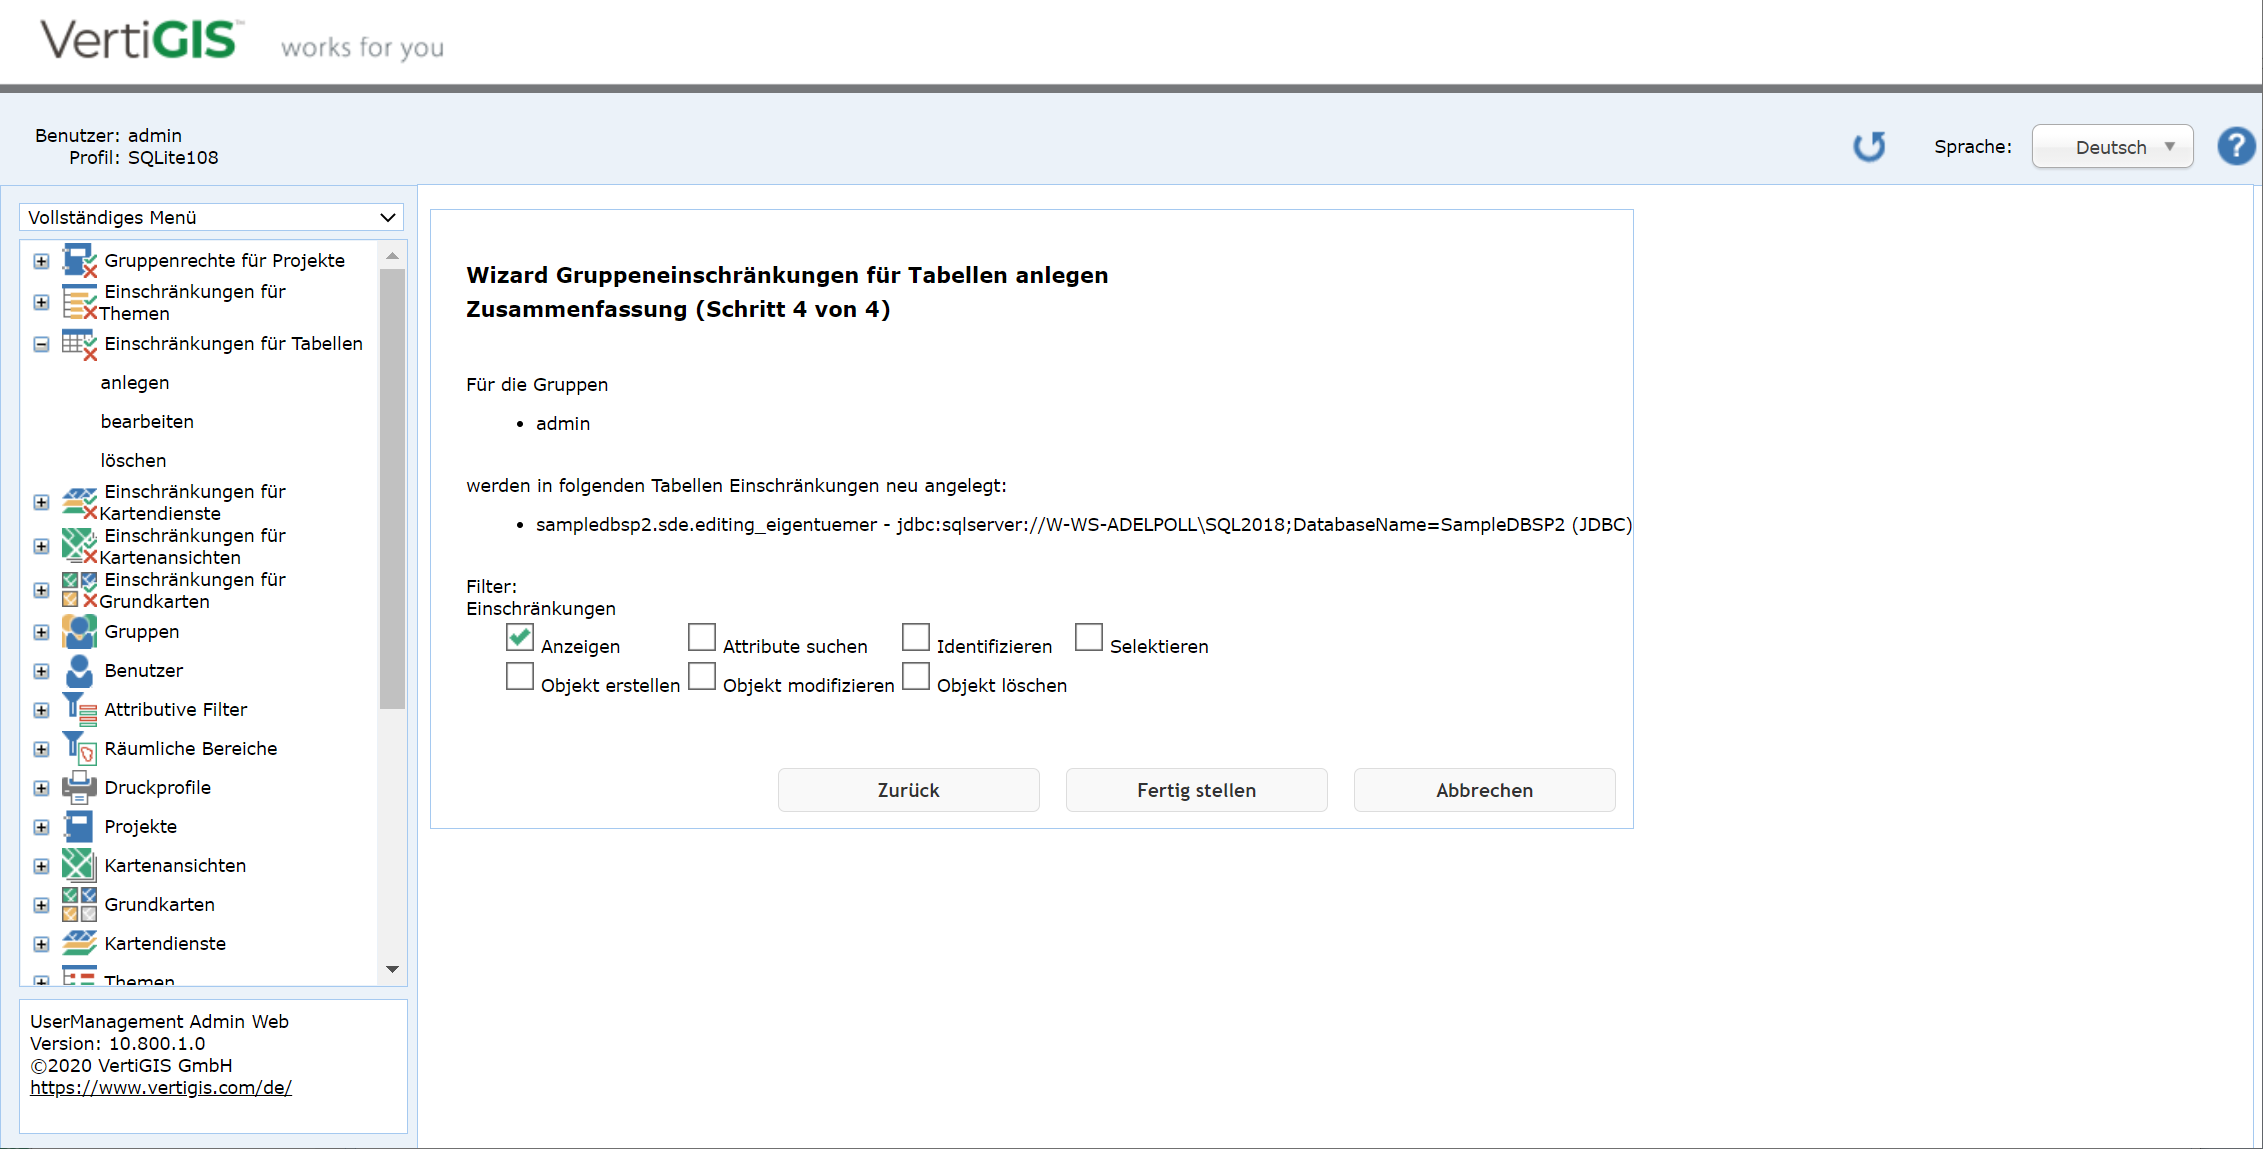Open the vertigis.com website link

(x=160, y=1088)
